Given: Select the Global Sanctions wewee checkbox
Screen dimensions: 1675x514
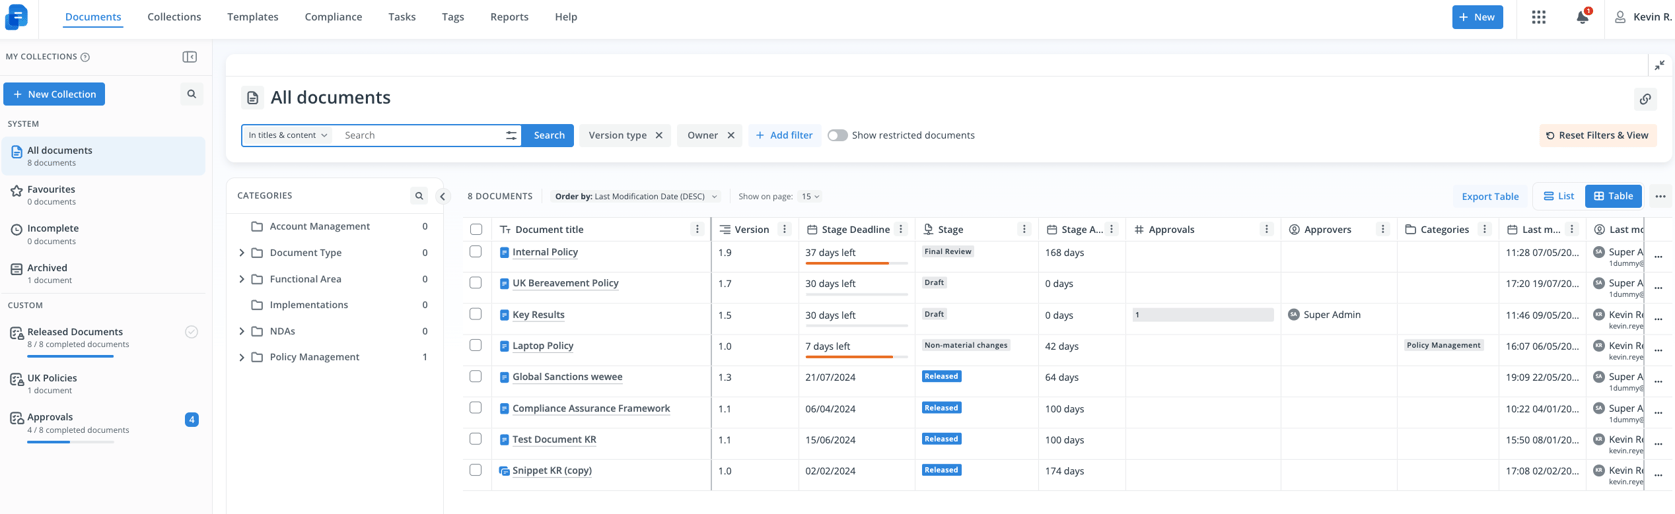Looking at the screenshot, I should 476,376.
